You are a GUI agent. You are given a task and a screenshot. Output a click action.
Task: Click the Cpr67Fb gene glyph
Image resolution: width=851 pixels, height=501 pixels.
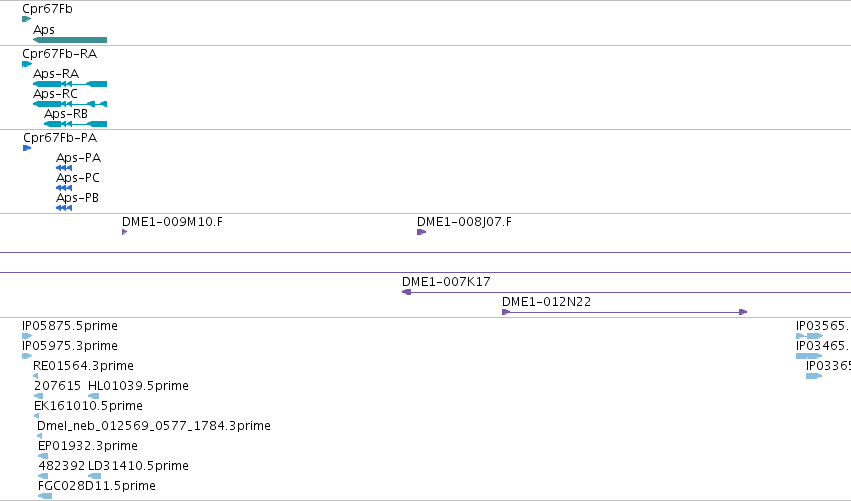coord(27,19)
